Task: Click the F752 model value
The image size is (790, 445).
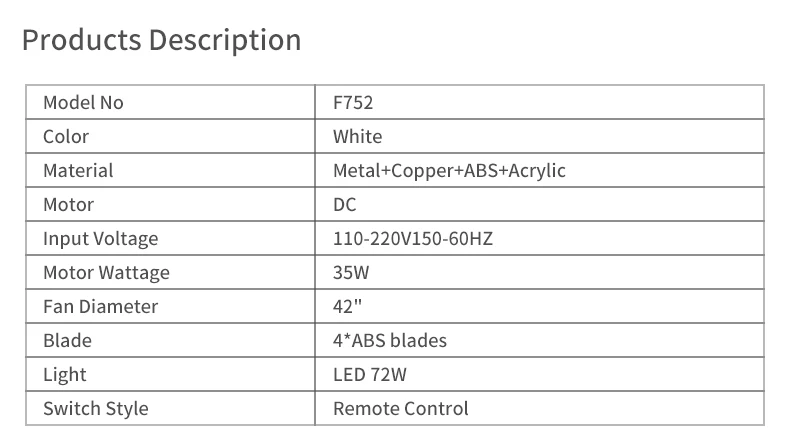Action: tap(353, 102)
